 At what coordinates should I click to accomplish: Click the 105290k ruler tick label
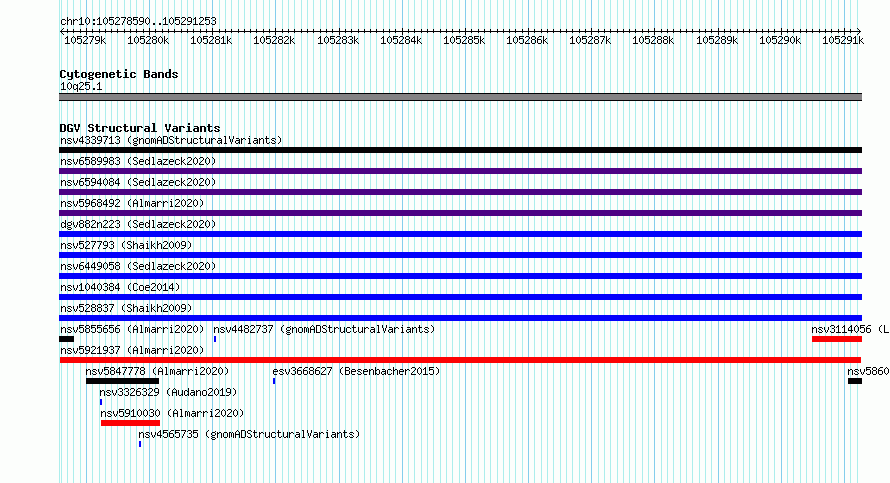(780, 40)
